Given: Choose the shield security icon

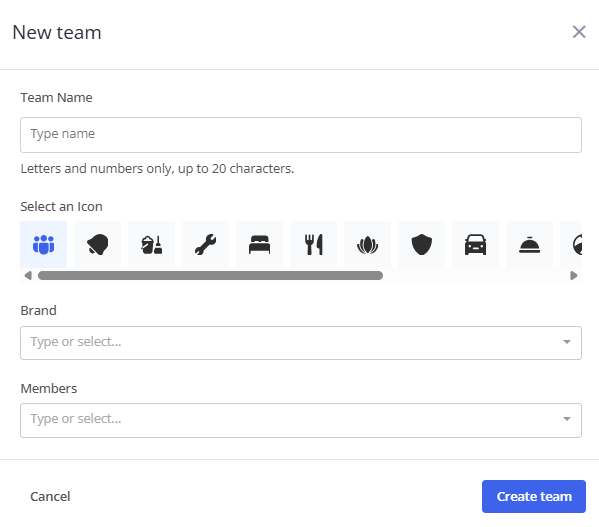Looking at the screenshot, I should point(422,244).
